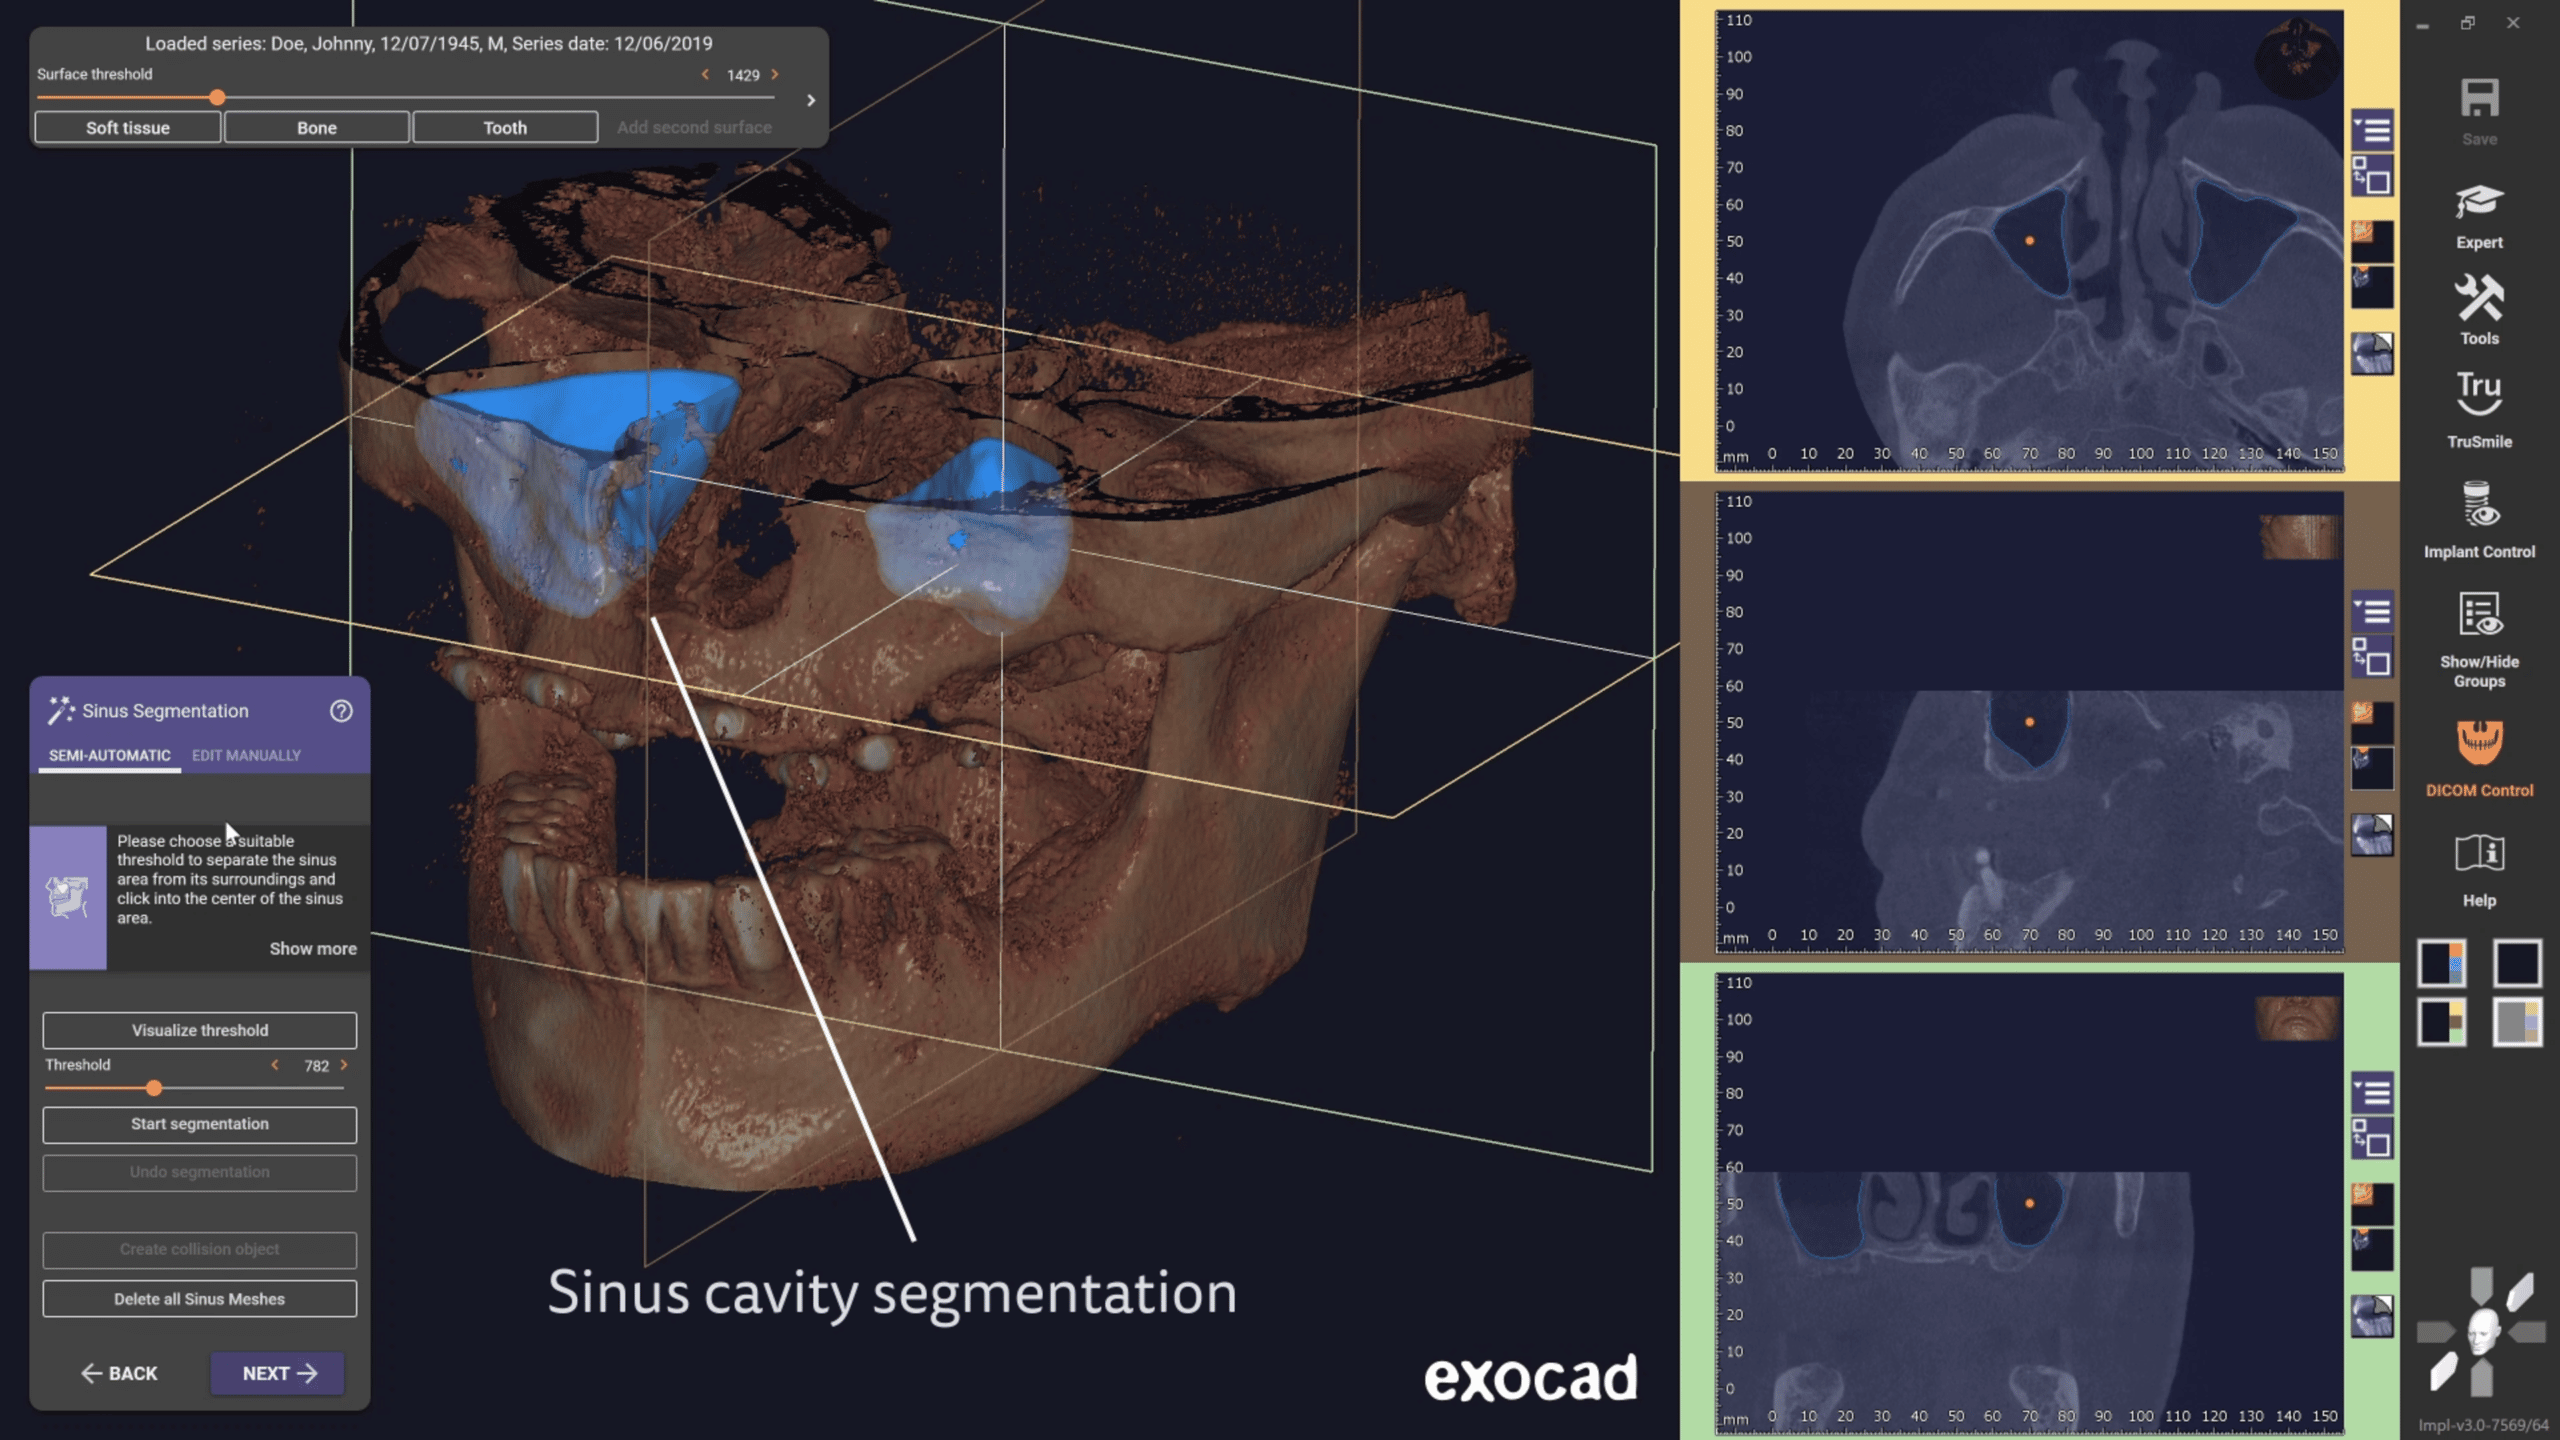Image resolution: width=2560 pixels, height=1440 pixels.
Task: Open the axial slice view options menu
Action: tap(2371, 130)
